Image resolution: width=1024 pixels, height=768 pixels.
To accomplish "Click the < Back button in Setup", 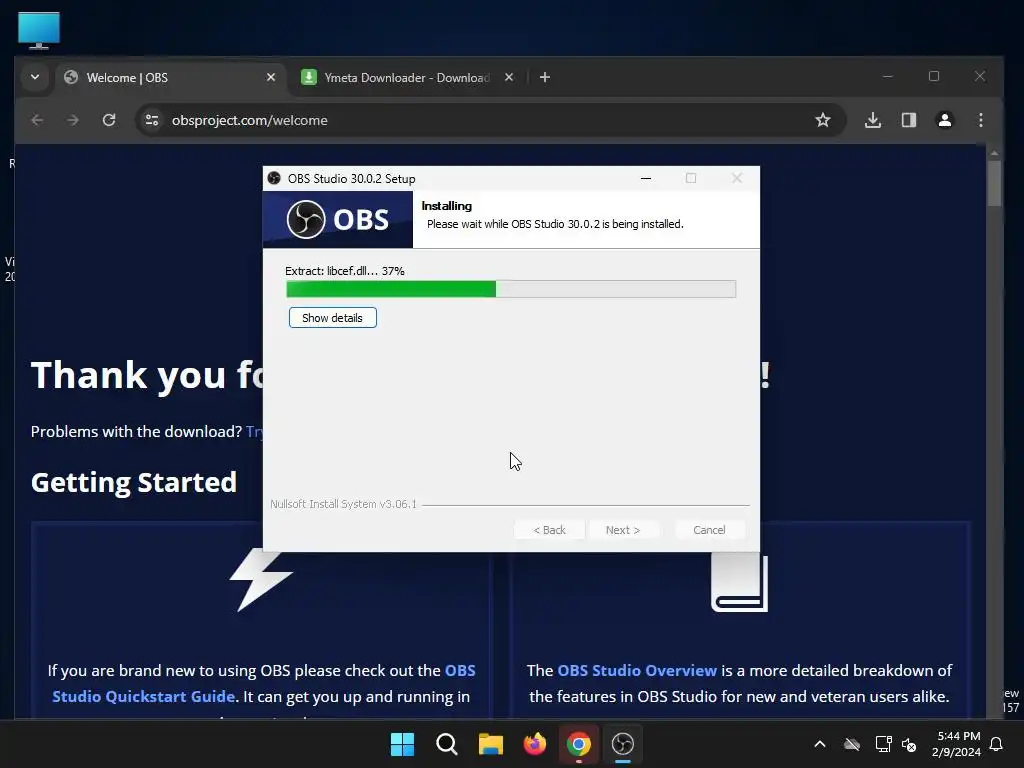I will 549,530.
